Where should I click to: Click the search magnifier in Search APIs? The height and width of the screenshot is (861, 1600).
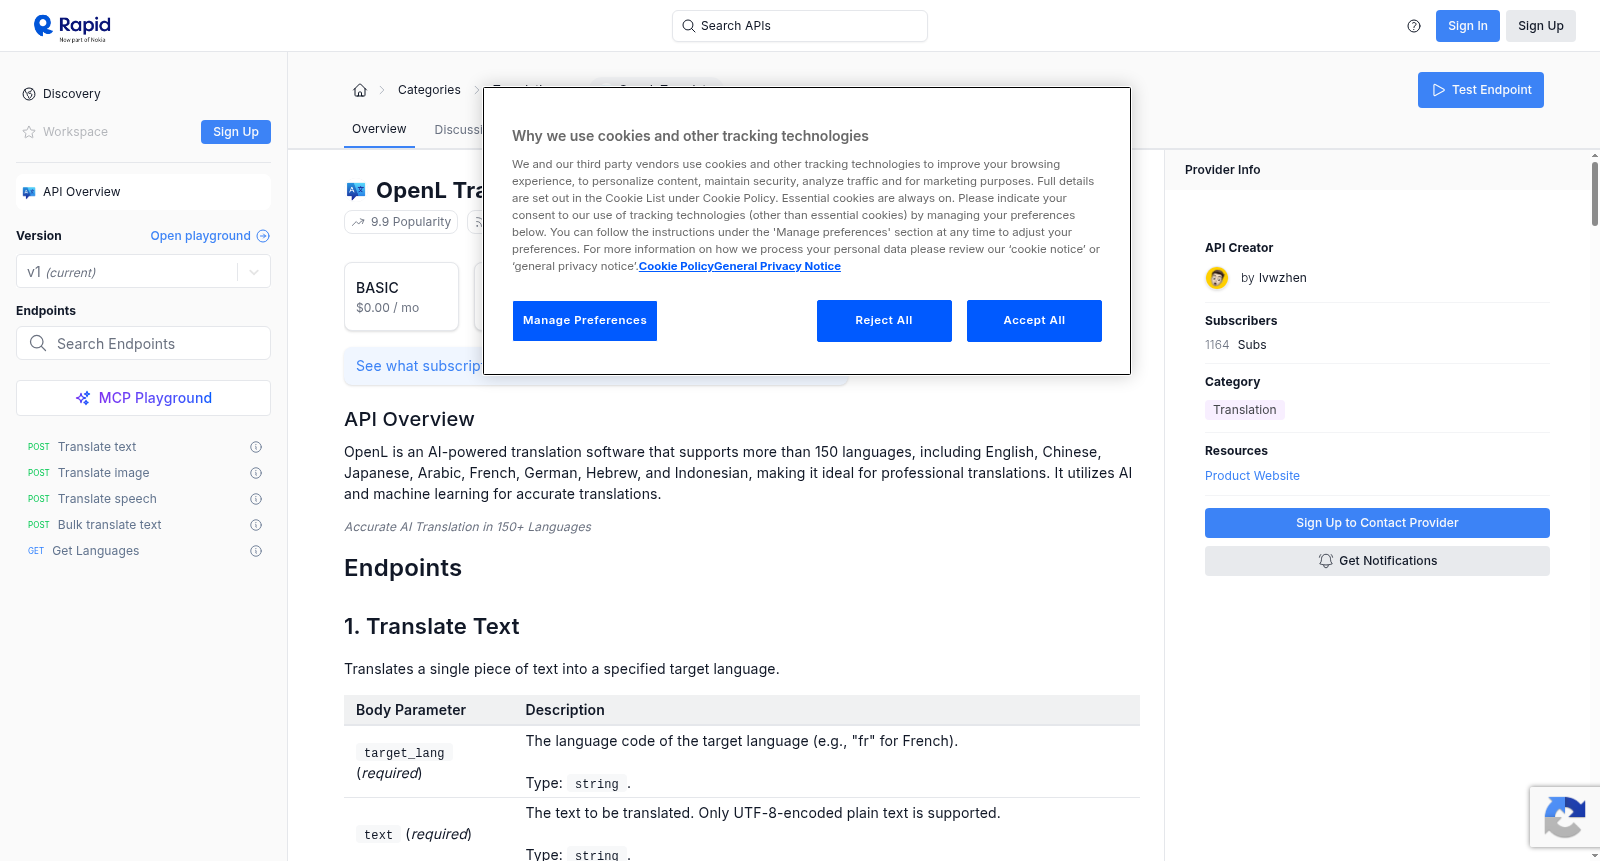click(689, 26)
